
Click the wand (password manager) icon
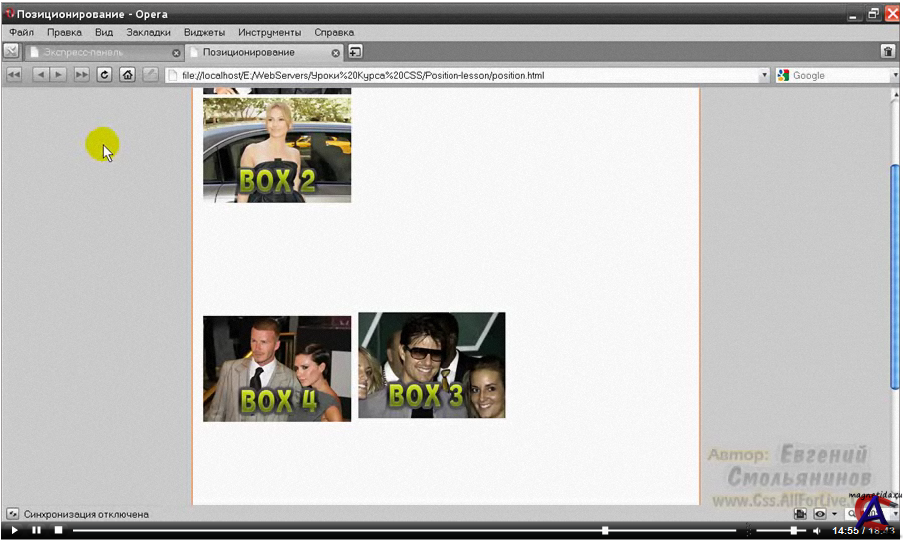[x=150, y=75]
